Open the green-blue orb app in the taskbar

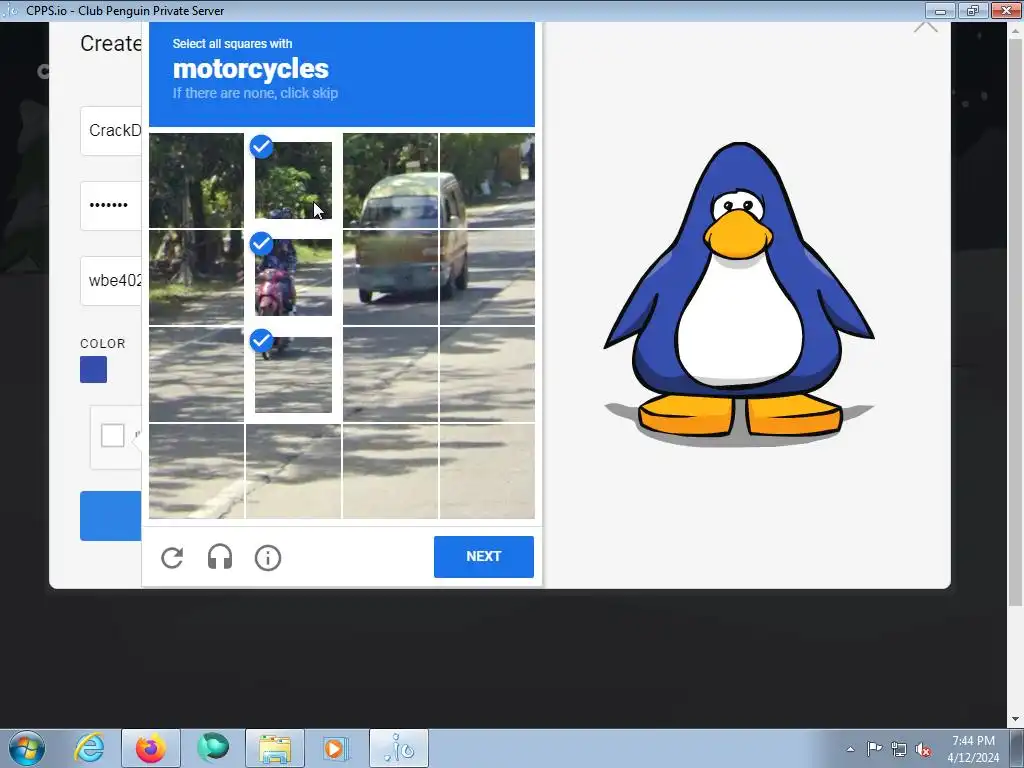213,748
